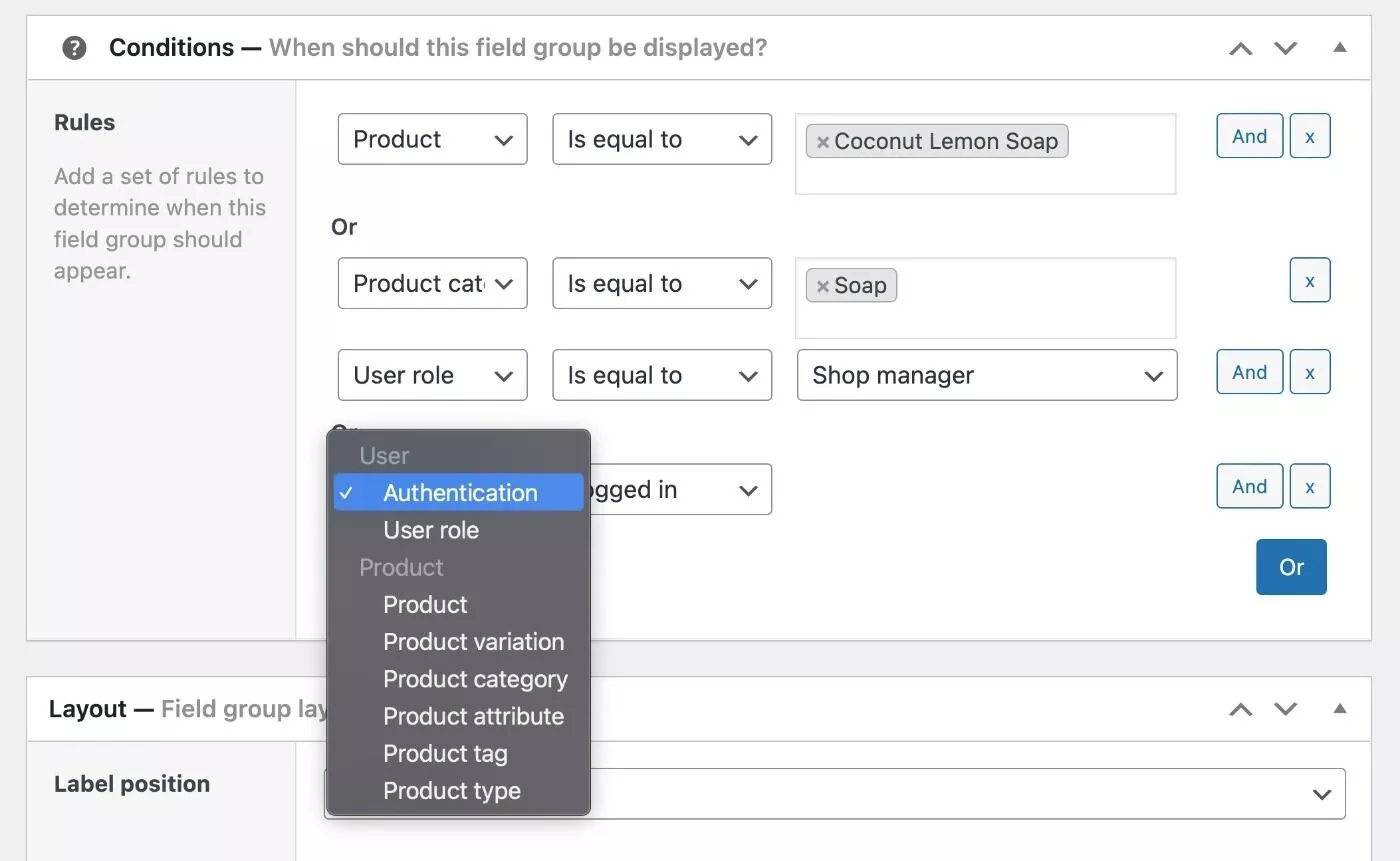Image resolution: width=1400 pixels, height=861 pixels.
Task: Remove the Coconut Lemon Soap tag
Action: click(823, 142)
